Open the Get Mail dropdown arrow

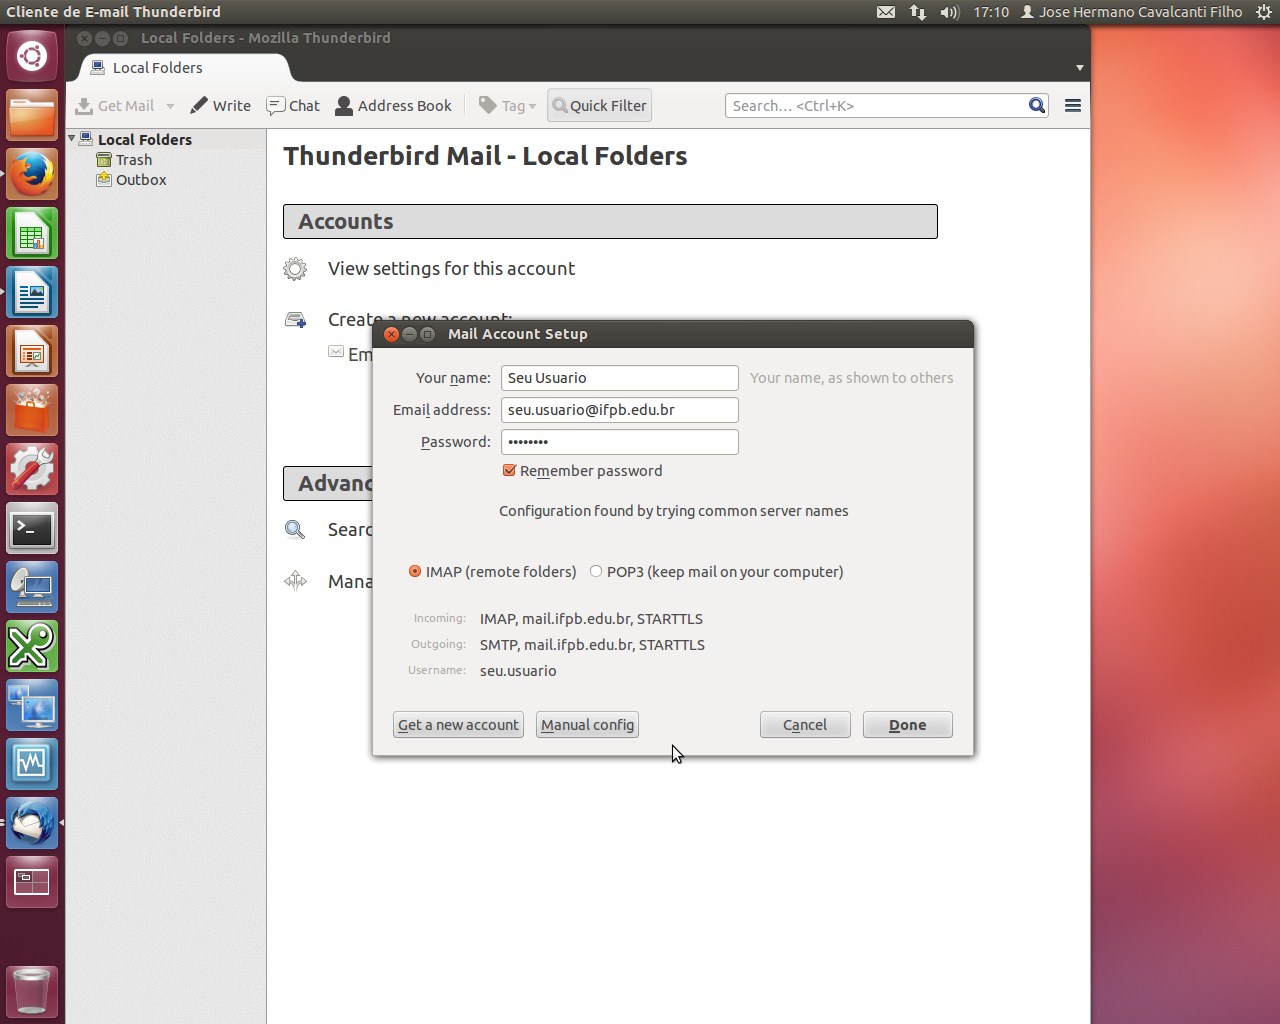coord(170,106)
